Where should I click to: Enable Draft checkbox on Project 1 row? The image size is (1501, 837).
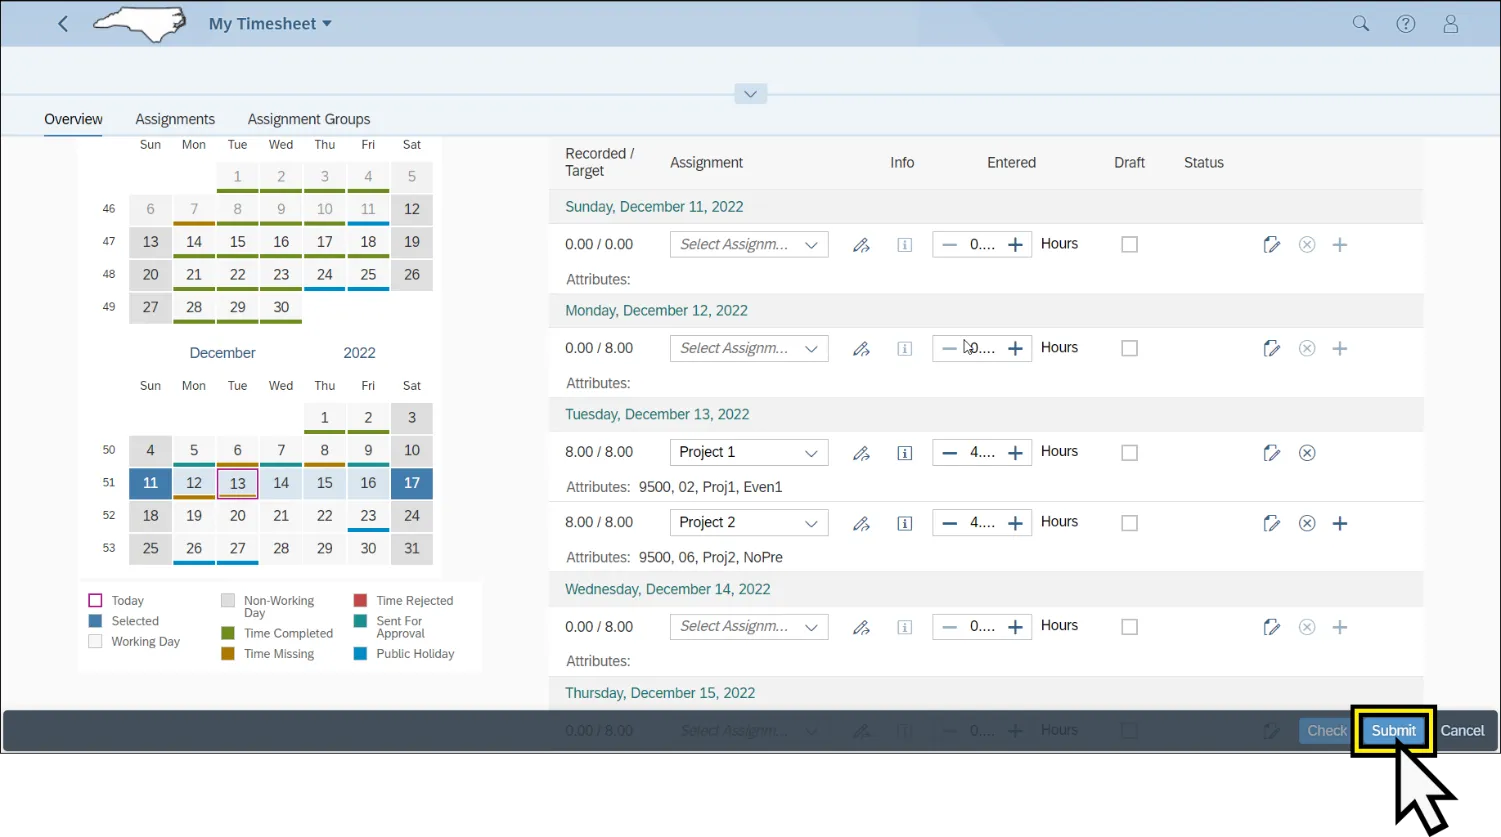coord(1129,453)
